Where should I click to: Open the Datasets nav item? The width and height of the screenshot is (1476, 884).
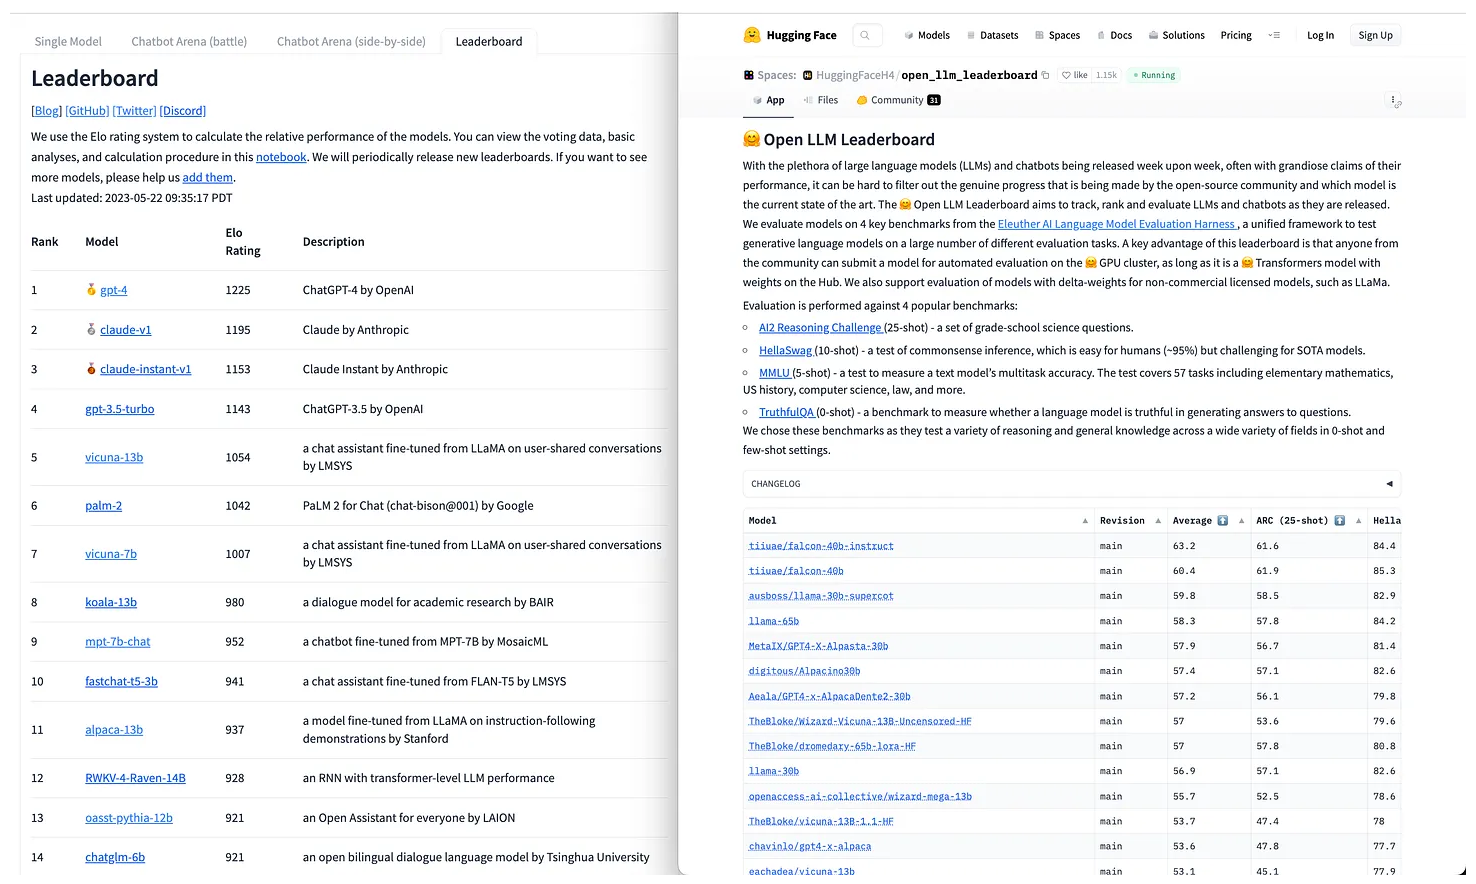click(992, 35)
